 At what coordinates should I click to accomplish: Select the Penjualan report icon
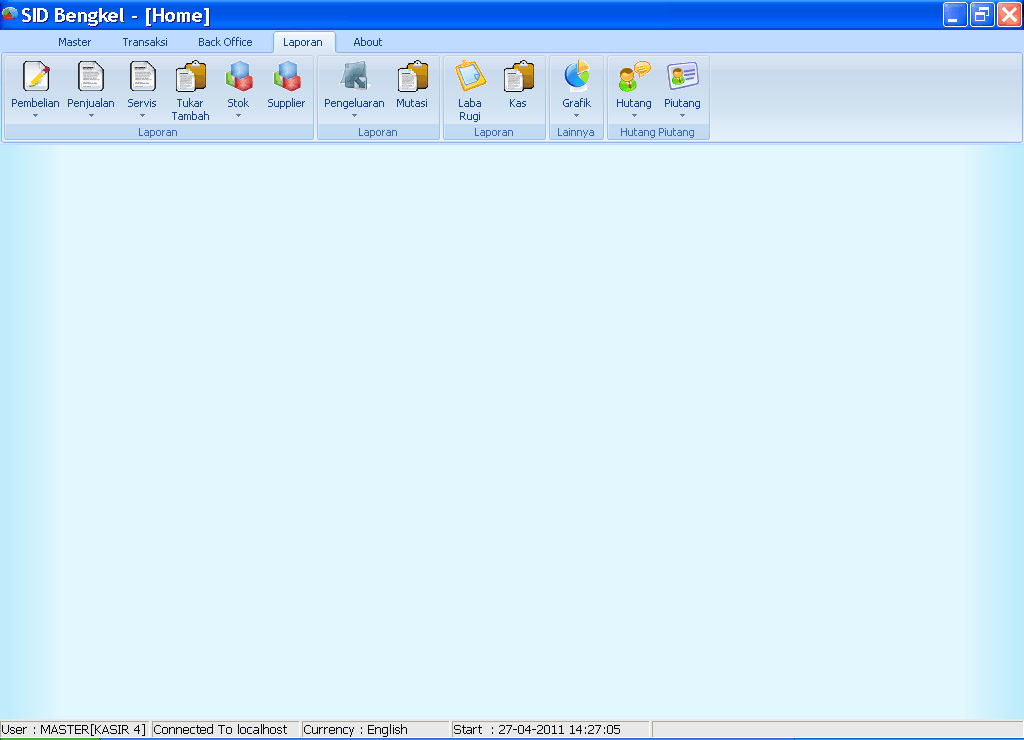coord(90,80)
